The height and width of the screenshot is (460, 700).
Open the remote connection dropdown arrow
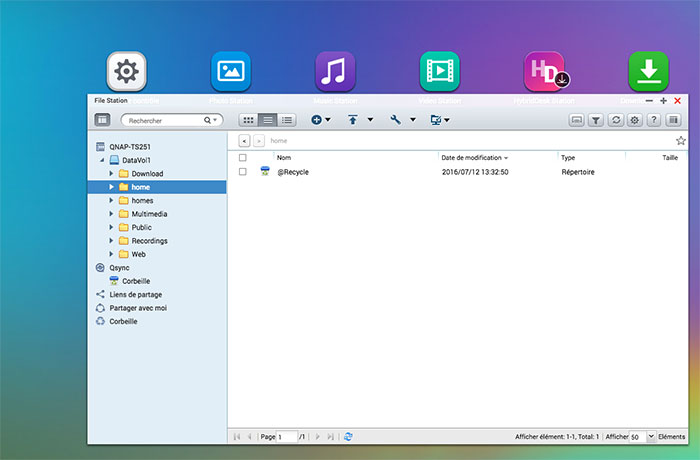pyautogui.click(x=447, y=120)
